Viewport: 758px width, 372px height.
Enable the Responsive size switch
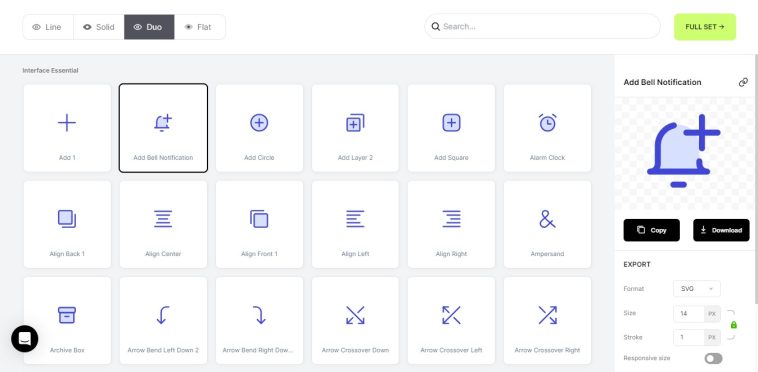tap(714, 358)
